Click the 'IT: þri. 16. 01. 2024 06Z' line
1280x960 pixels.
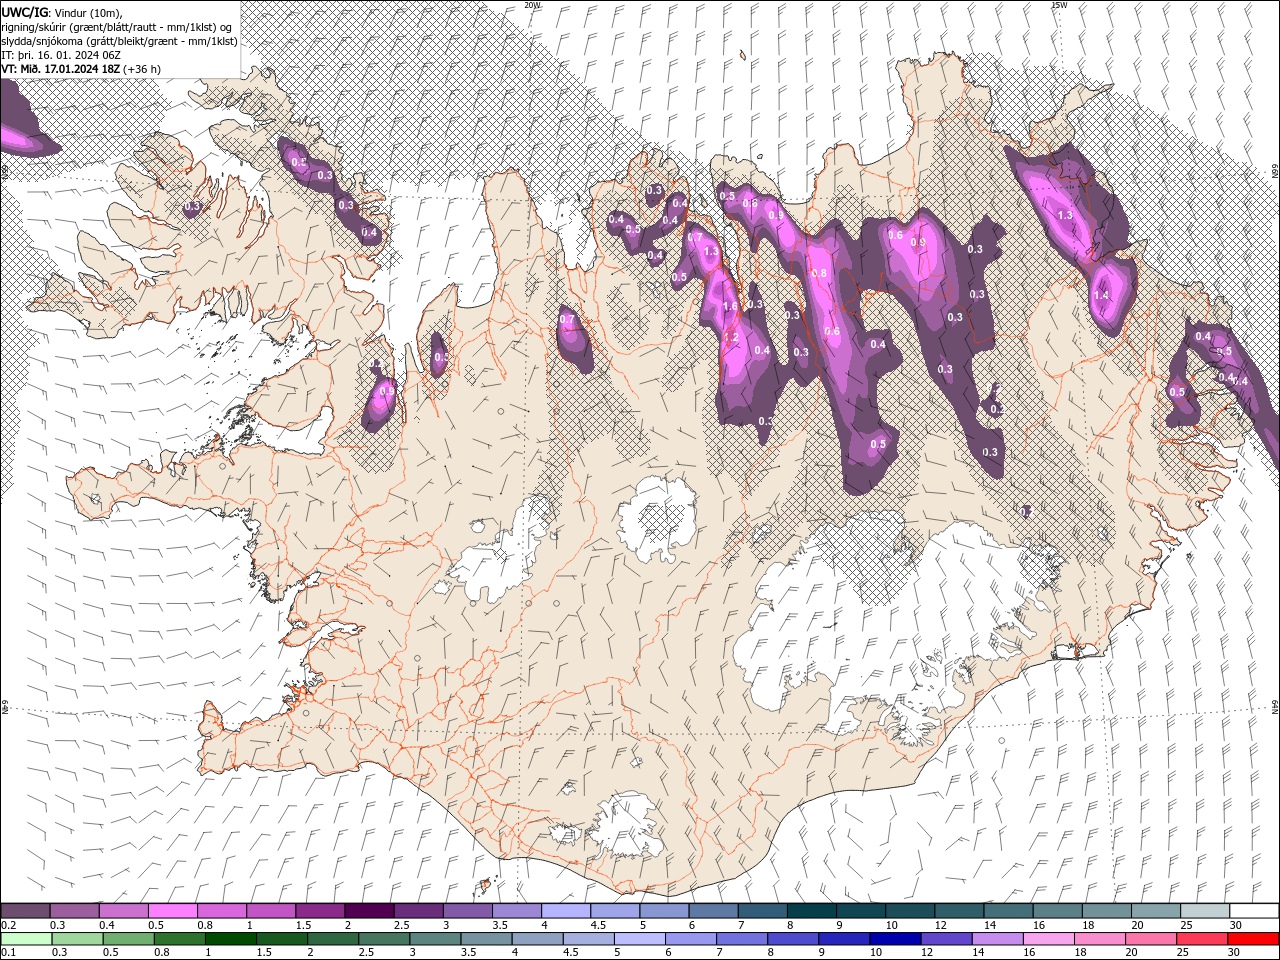click(62, 55)
